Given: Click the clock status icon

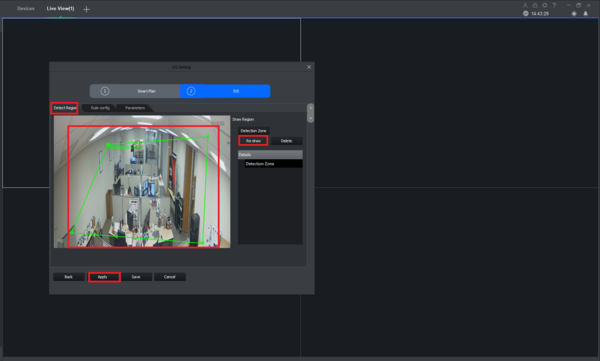Looking at the screenshot, I should (526, 13).
